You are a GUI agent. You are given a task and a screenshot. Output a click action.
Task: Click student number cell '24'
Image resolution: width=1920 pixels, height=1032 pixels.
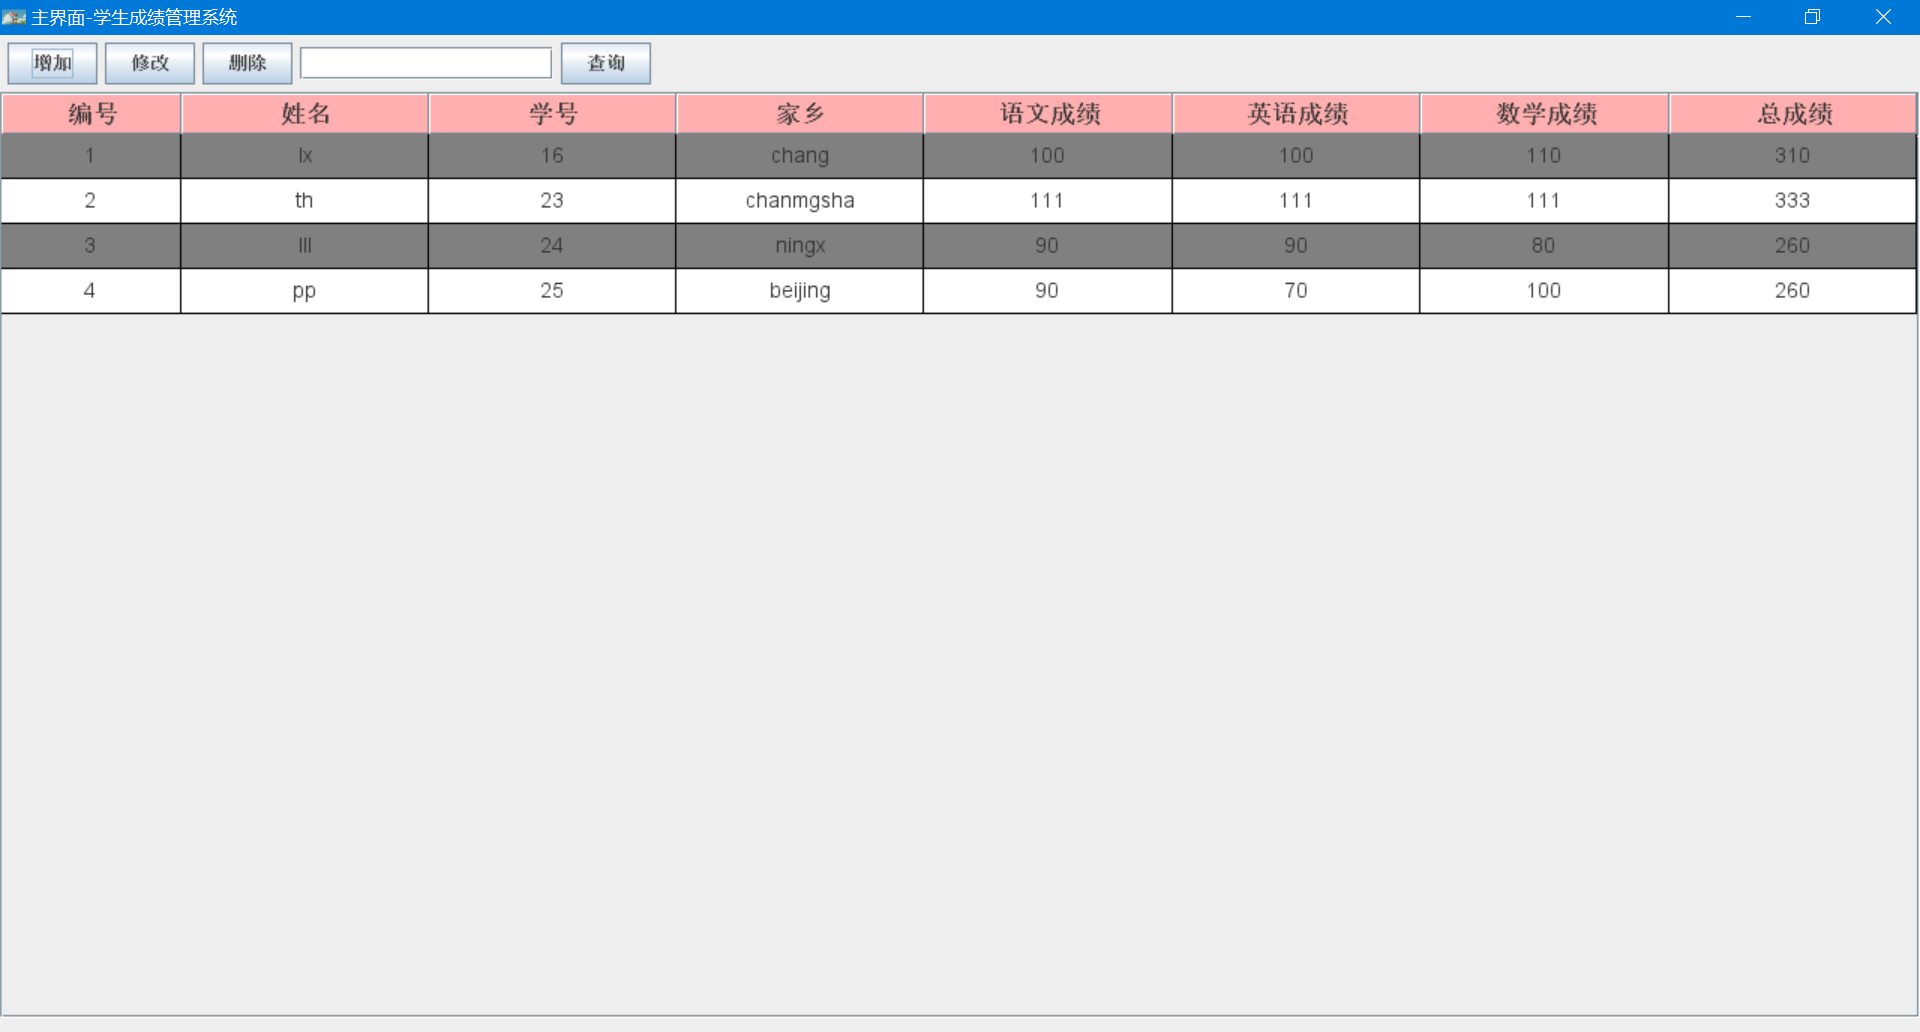coord(552,246)
